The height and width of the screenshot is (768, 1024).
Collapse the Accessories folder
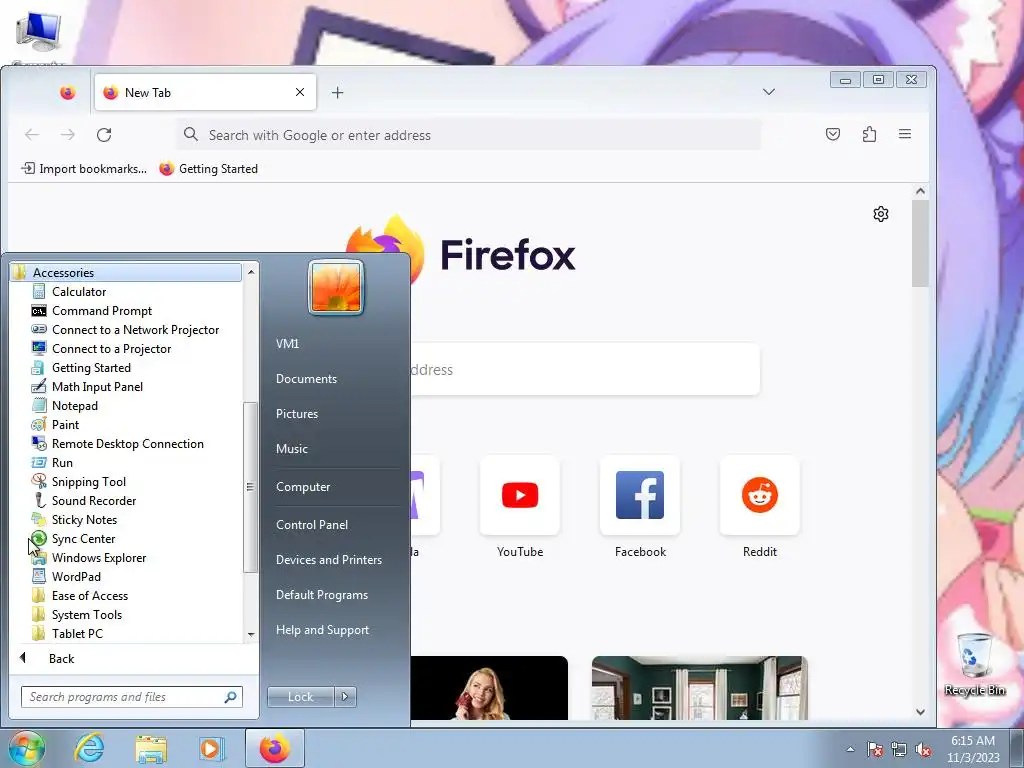[x=125, y=272]
